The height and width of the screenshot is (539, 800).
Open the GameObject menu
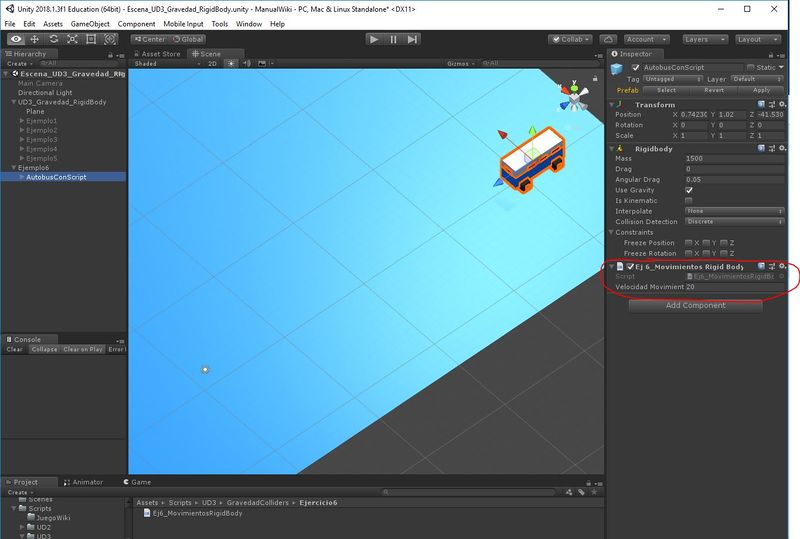(90, 24)
